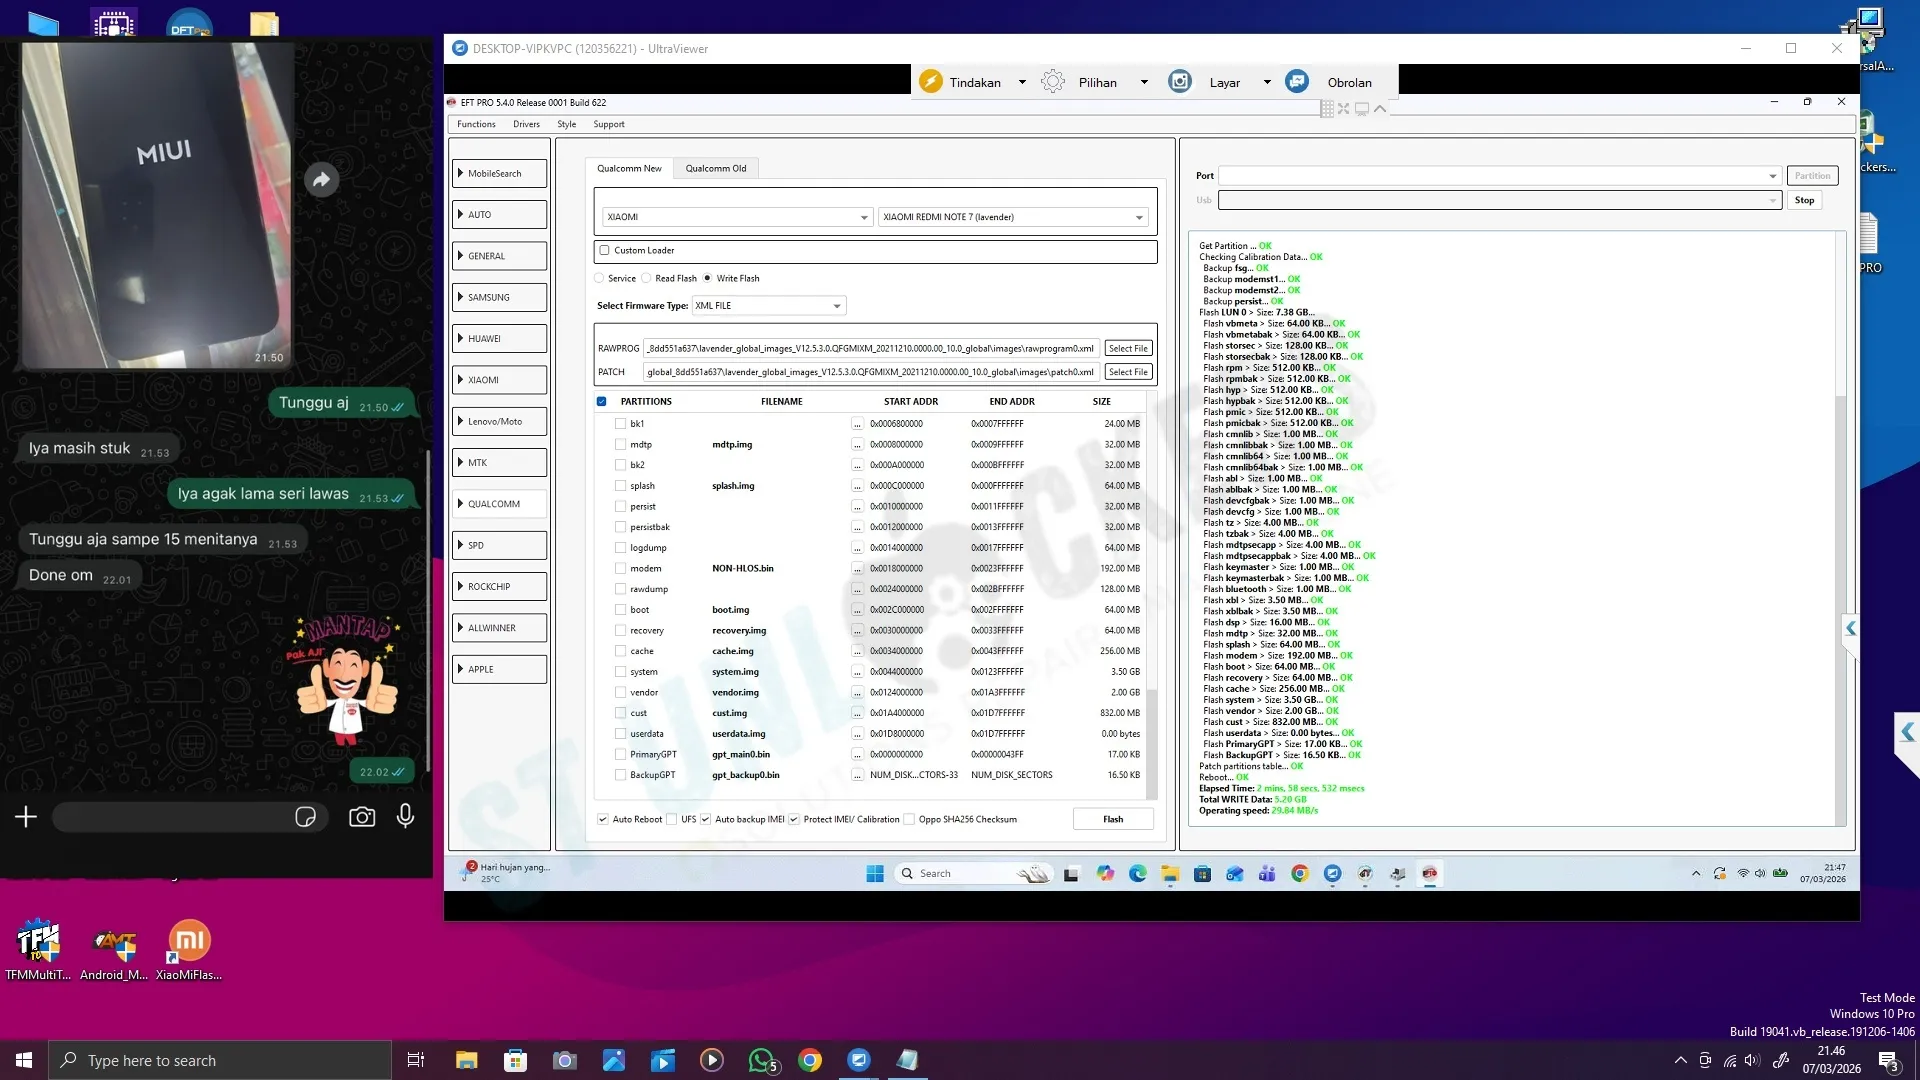Viewport: 1920px width, 1080px height.
Task: Click the Flash button
Action: (1112, 819)
